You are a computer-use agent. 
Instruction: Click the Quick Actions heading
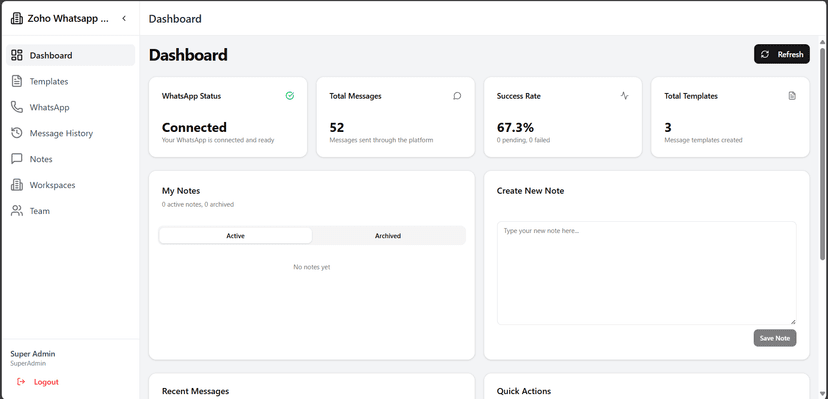pos(524,391)
